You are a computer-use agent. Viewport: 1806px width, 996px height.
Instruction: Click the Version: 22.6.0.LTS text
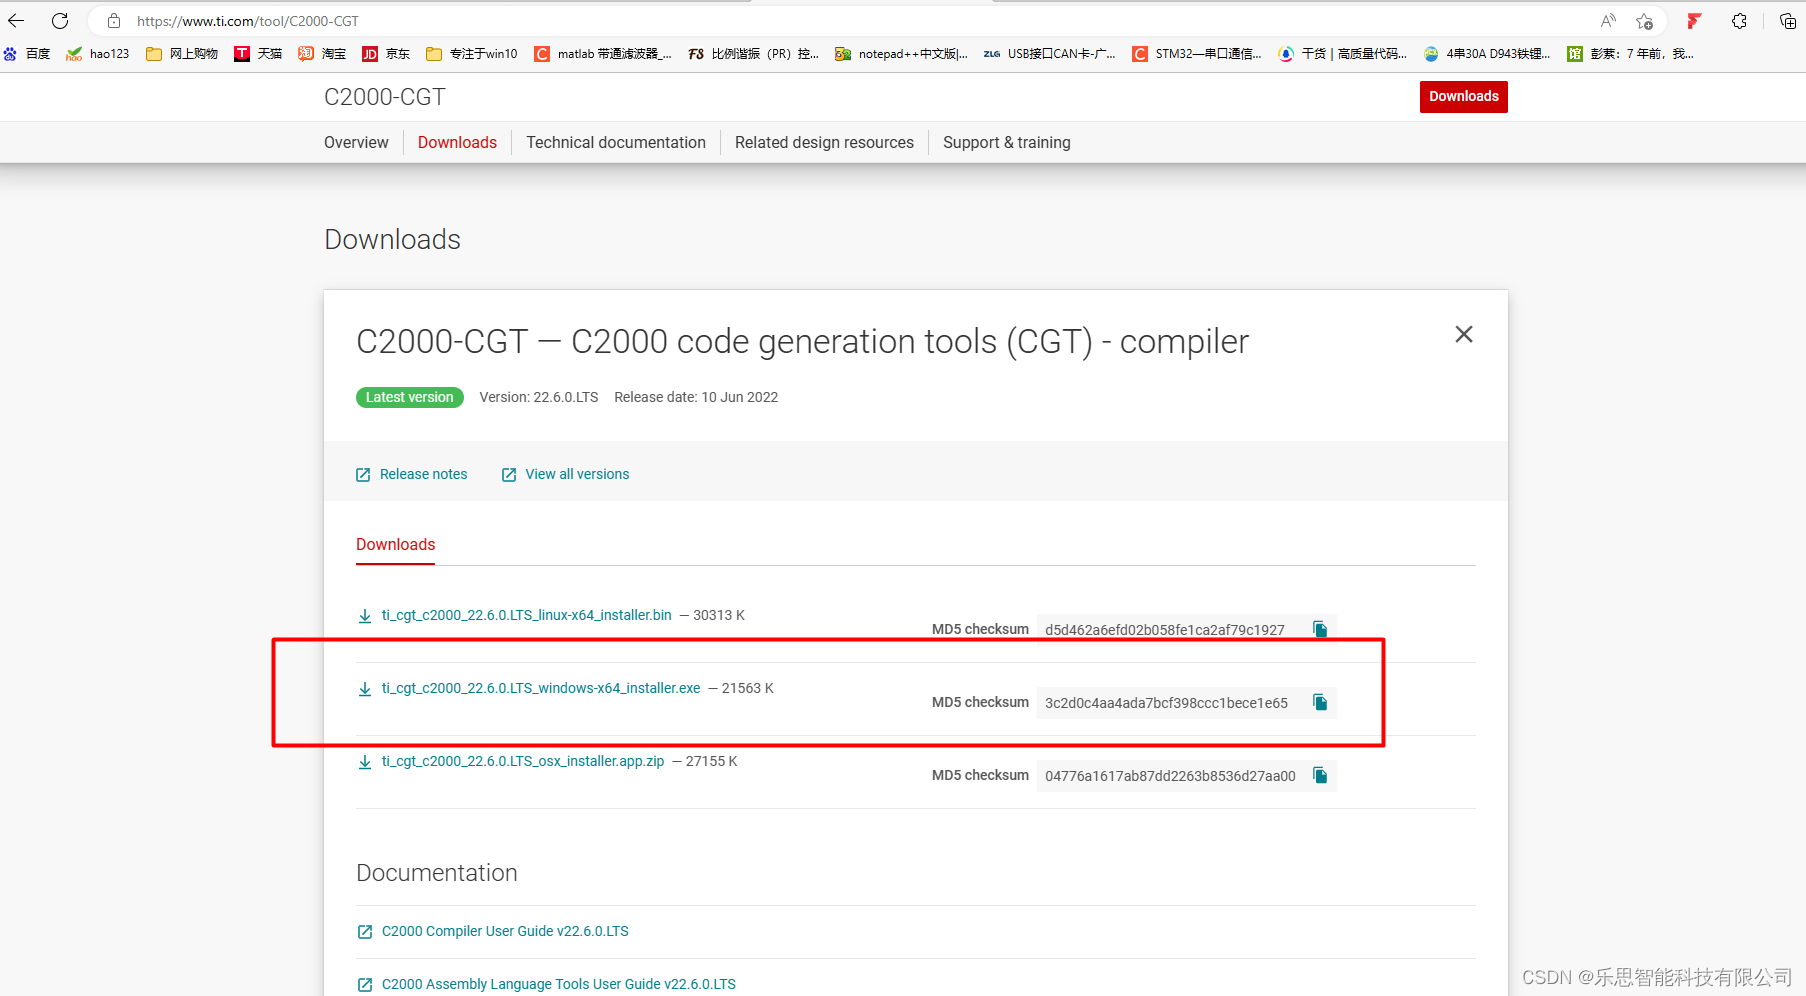[x=539, y=398]
